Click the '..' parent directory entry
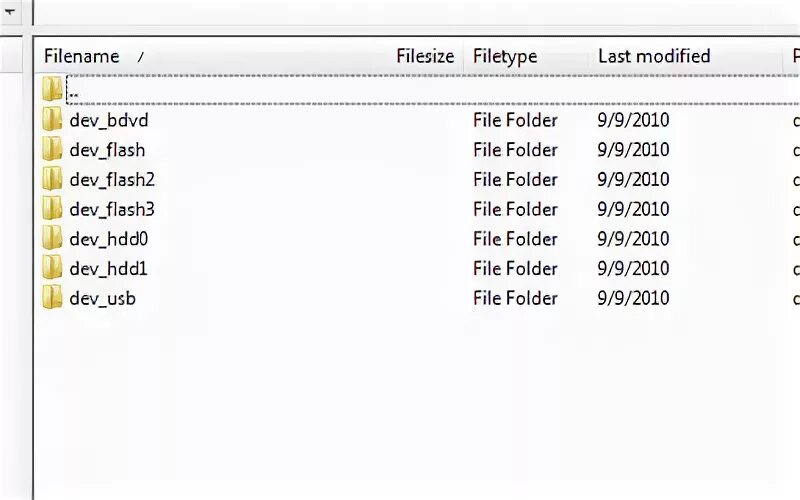The height and width of the screenshot is (500, 800). 75,92
